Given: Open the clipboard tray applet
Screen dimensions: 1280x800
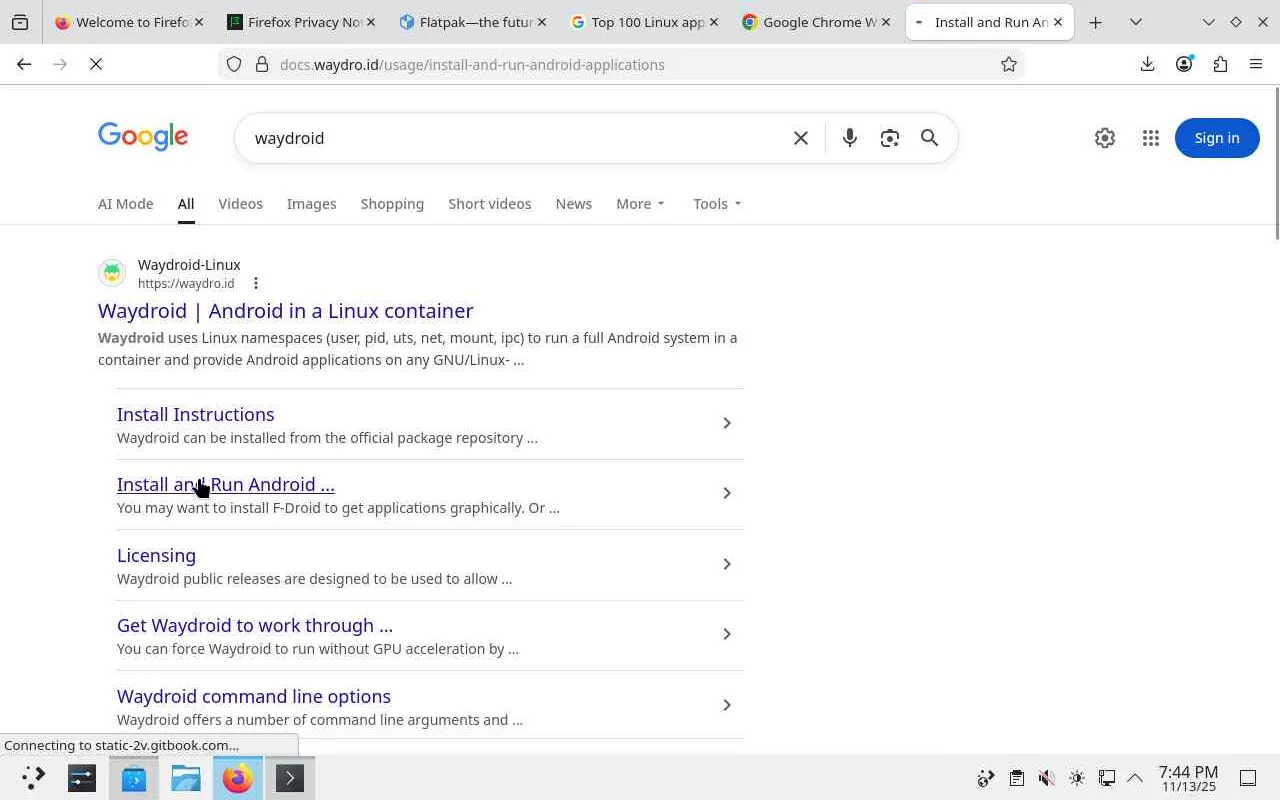Looking at the screenshot, I should tap(1017, 778).
